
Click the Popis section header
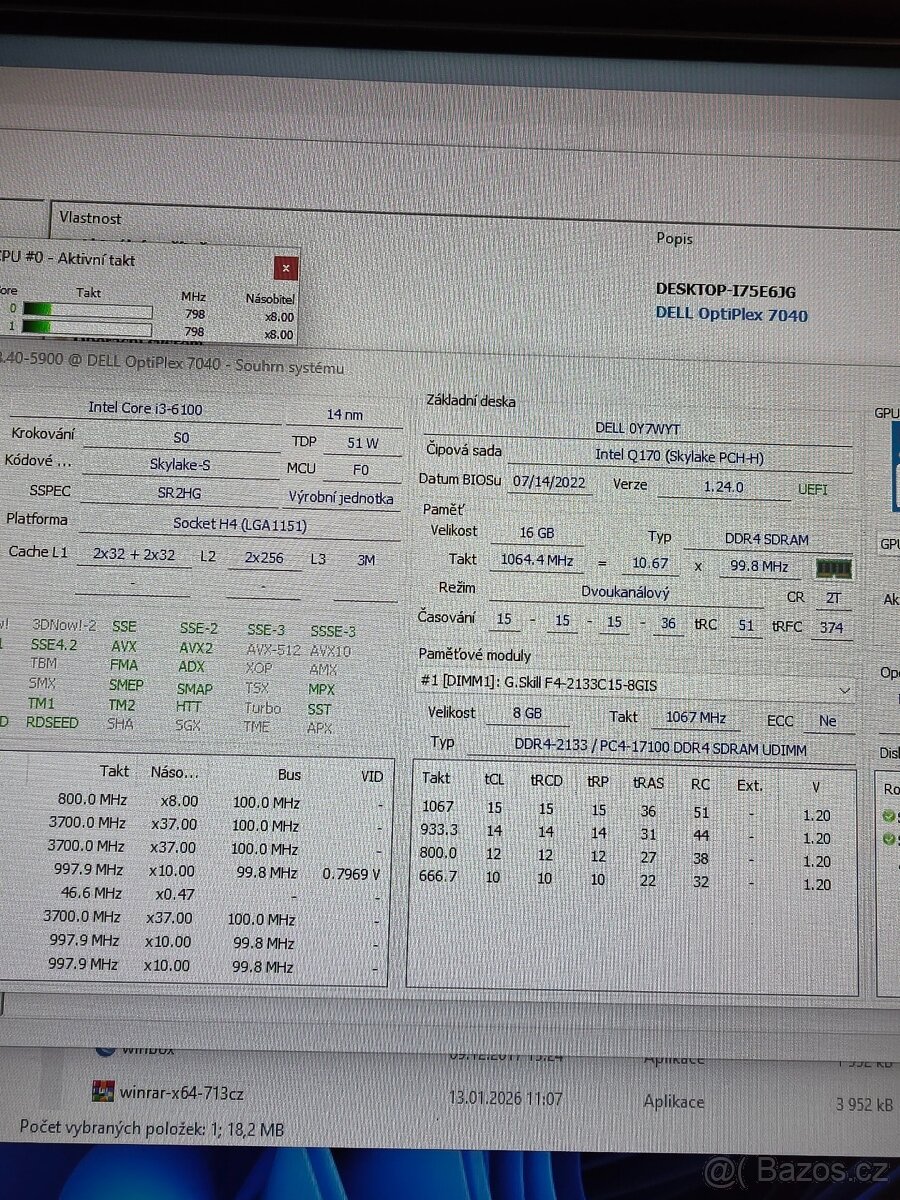(x=675, y=239)
